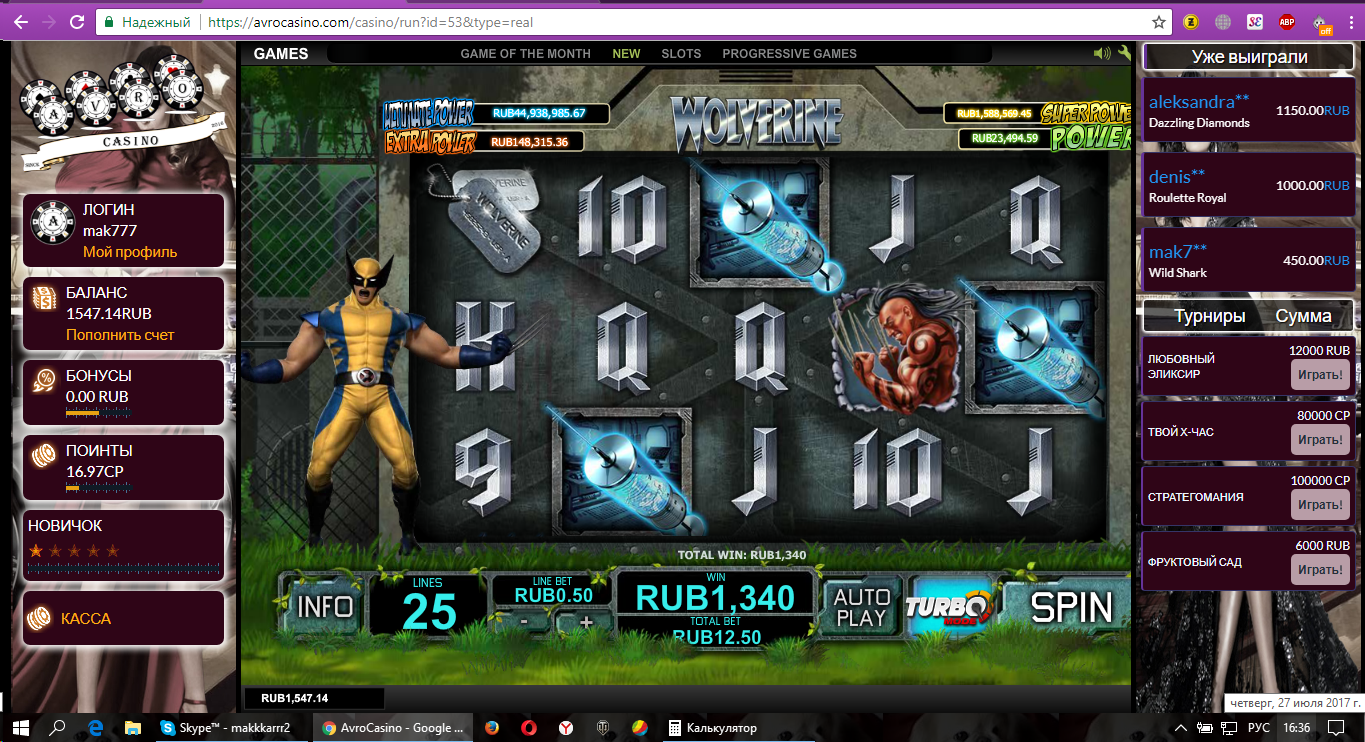Open winner denis** Roulette Royal entry

click(x=1249, y=186)
